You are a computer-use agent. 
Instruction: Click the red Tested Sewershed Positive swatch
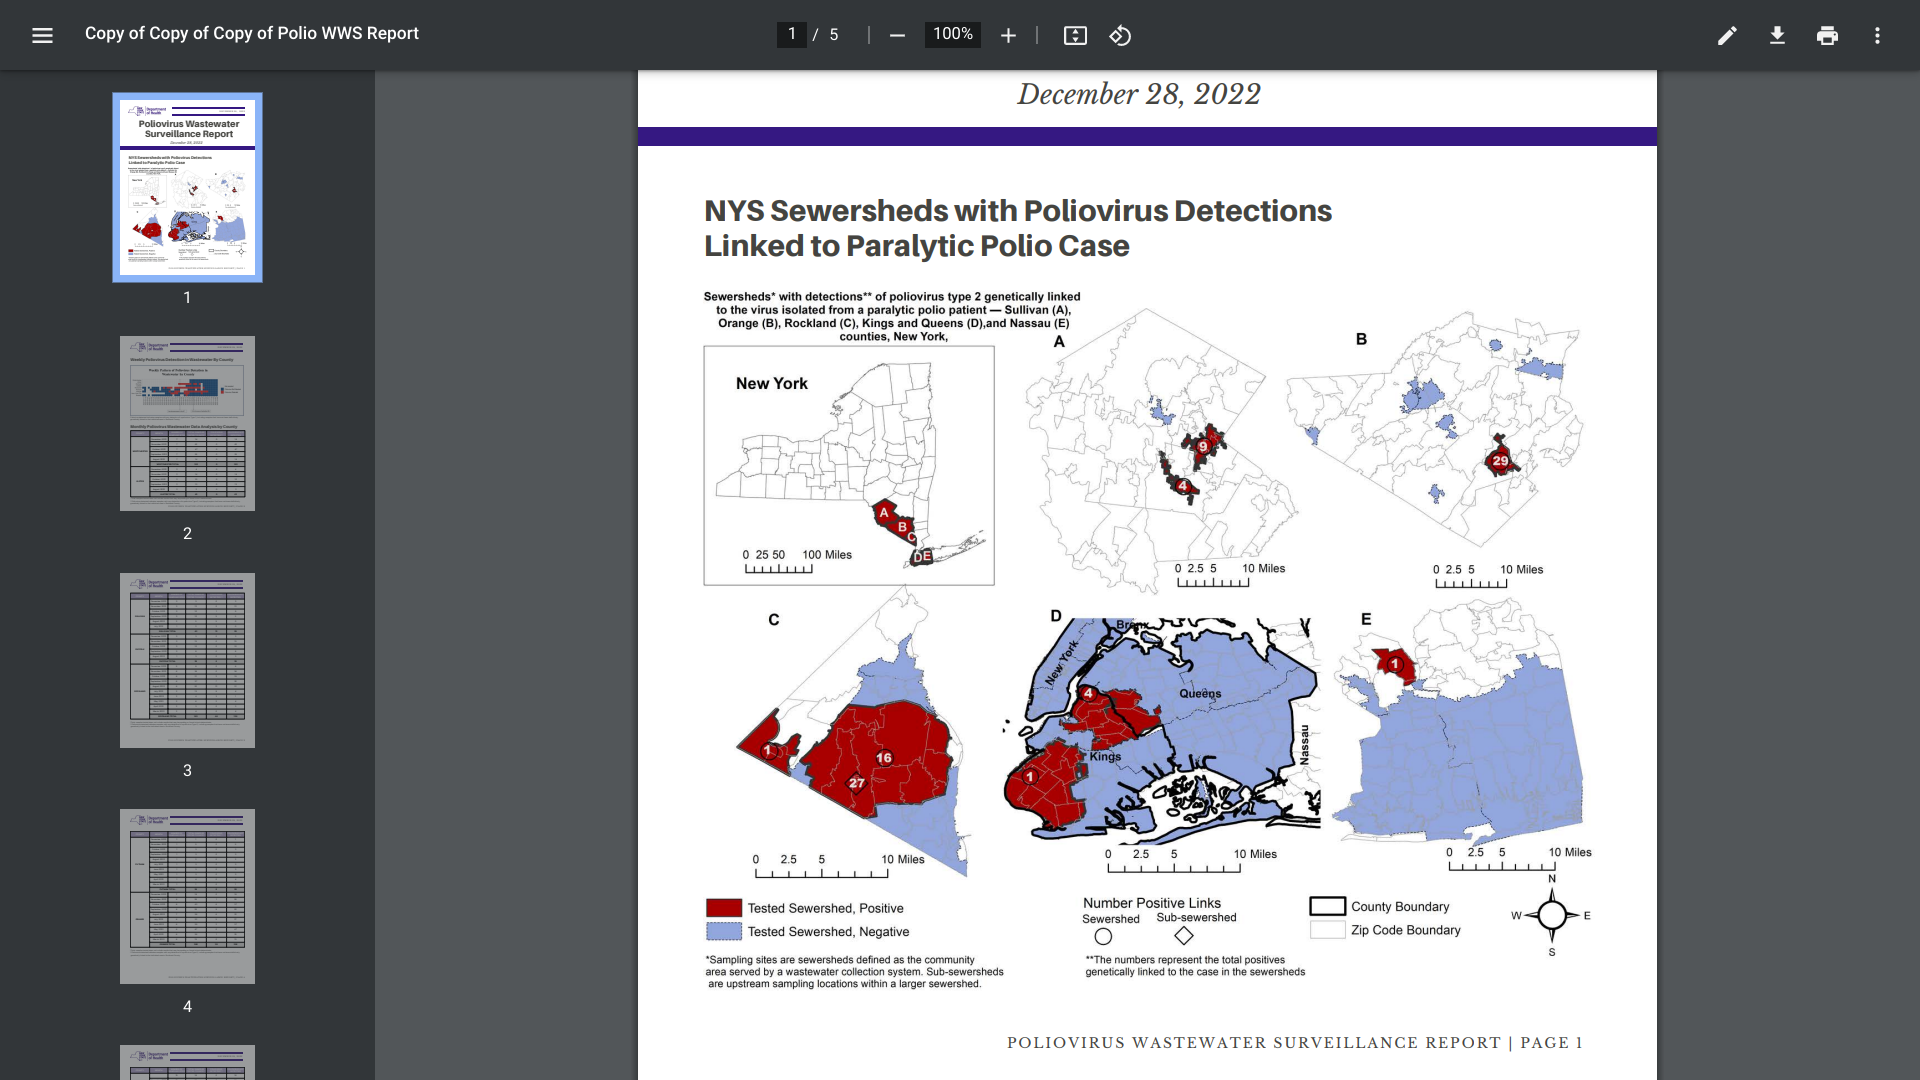(724, 908)
